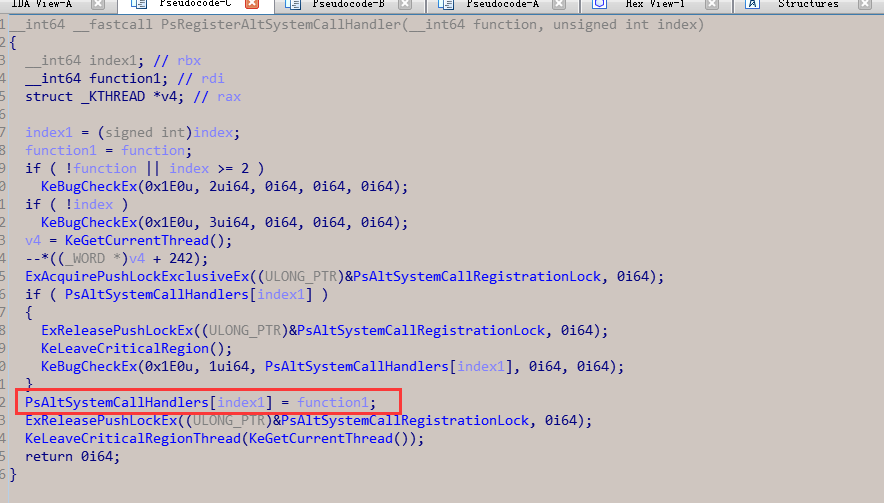Screen dimensions: 884x503
Task: Click 'index1' in the handler assignment line
Action: coord(241,403)
